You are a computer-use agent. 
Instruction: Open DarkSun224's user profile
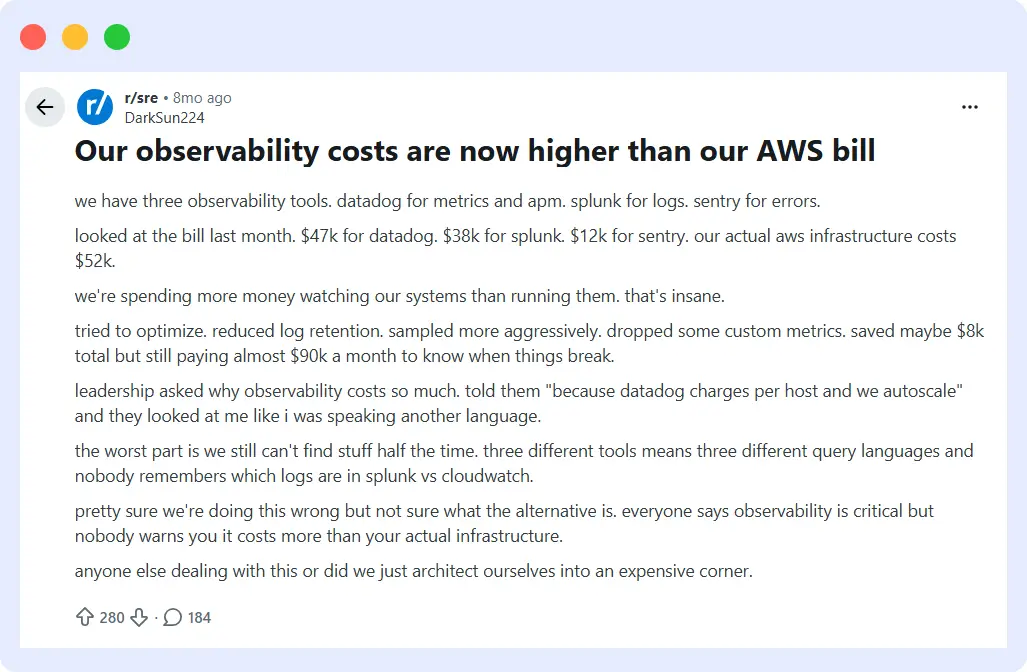164,117
